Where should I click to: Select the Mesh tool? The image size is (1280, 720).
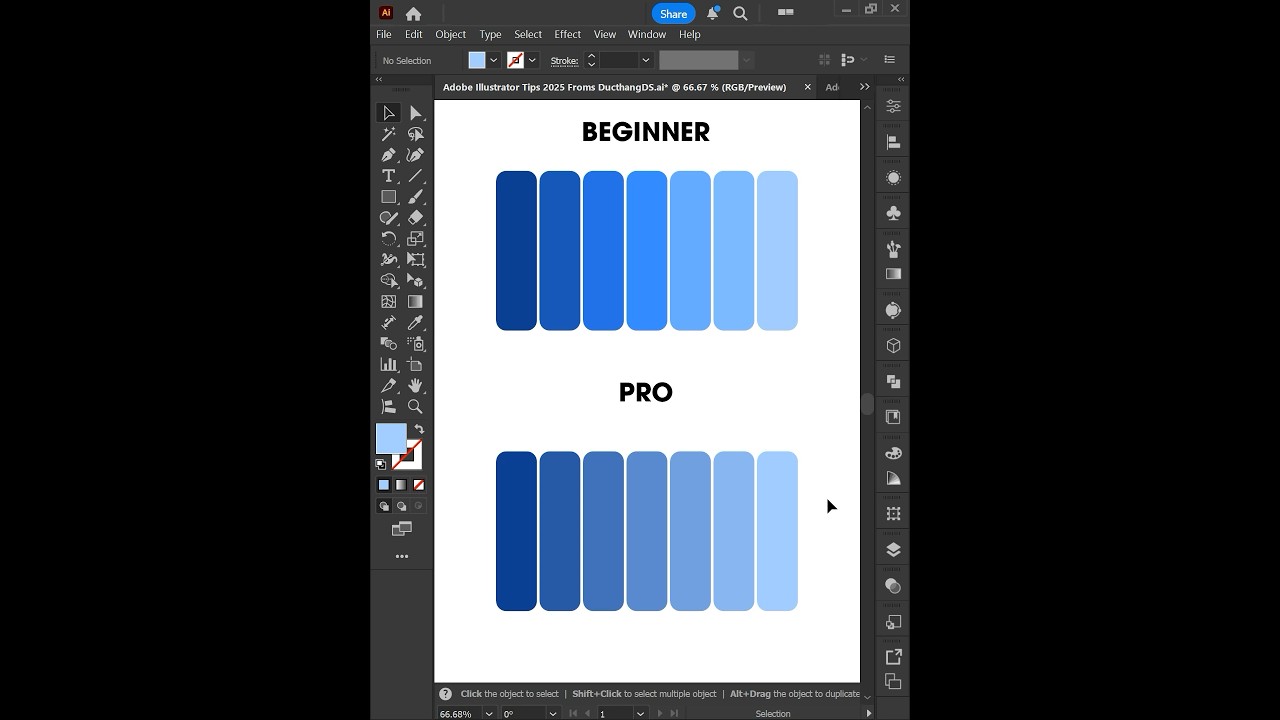389,302
